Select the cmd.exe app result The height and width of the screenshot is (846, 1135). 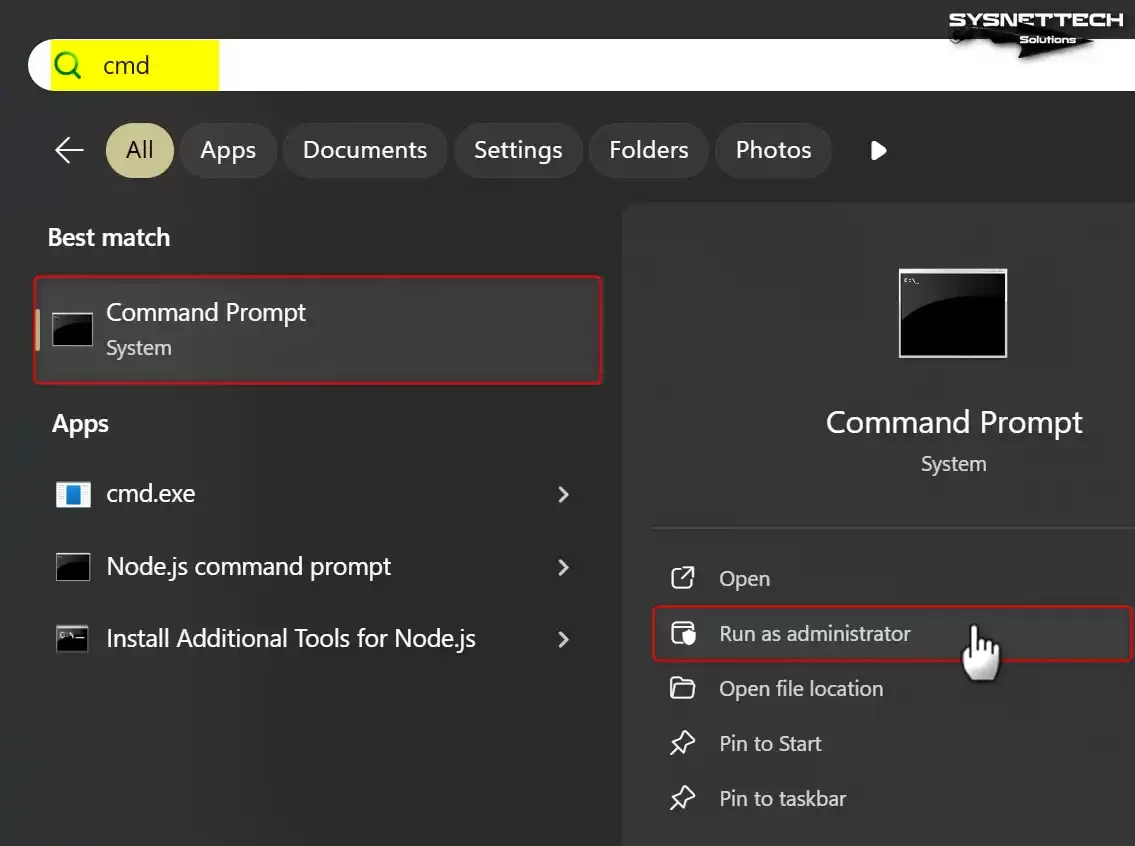click(x=318, y=494)
